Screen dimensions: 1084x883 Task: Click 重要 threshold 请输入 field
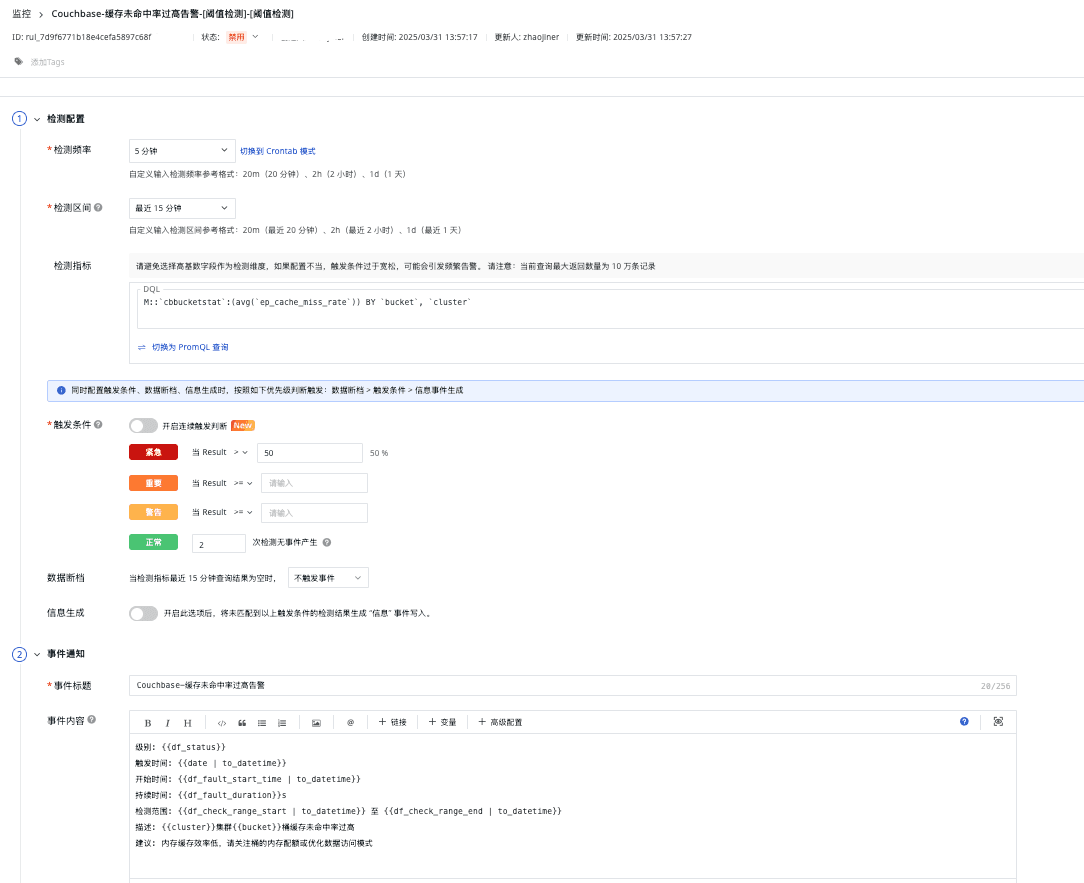click(315, 483)
